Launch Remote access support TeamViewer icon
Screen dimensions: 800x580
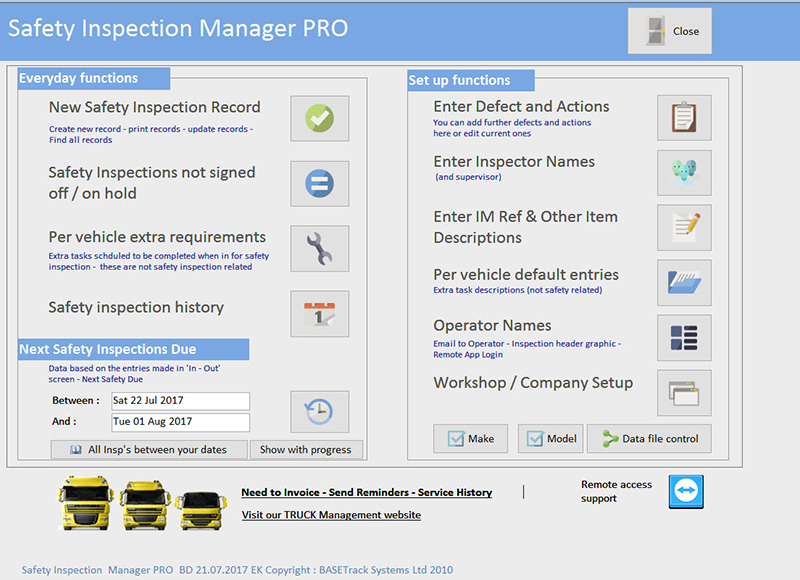click(x=686, y=492)
